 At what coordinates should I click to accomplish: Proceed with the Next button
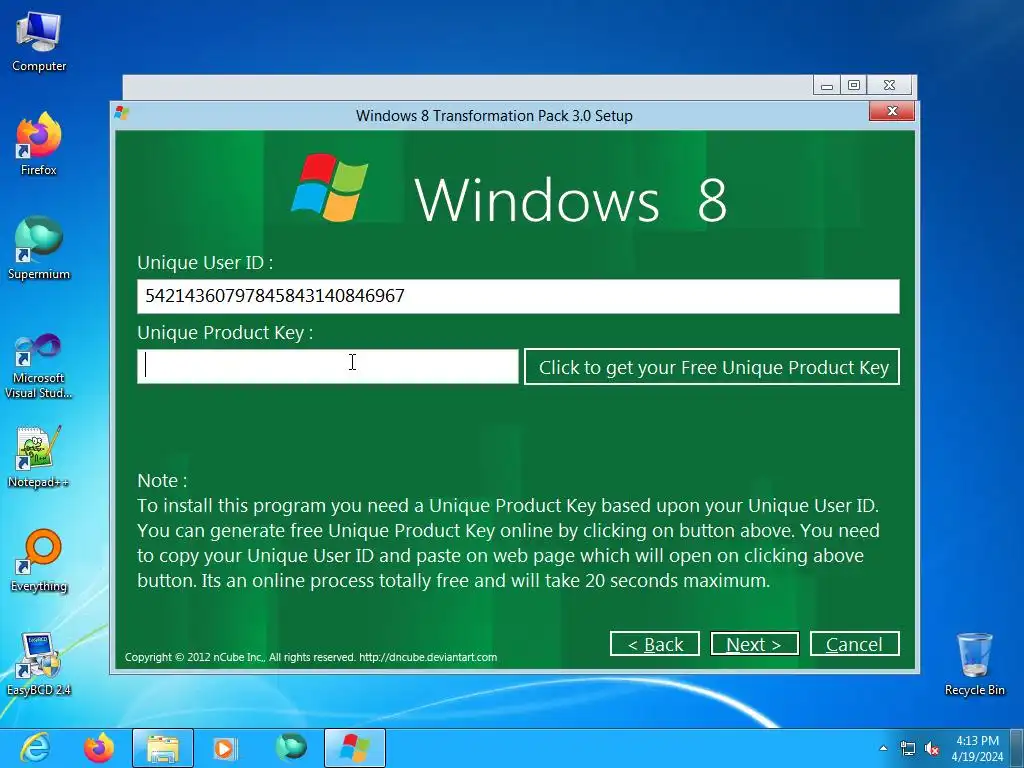754,644
